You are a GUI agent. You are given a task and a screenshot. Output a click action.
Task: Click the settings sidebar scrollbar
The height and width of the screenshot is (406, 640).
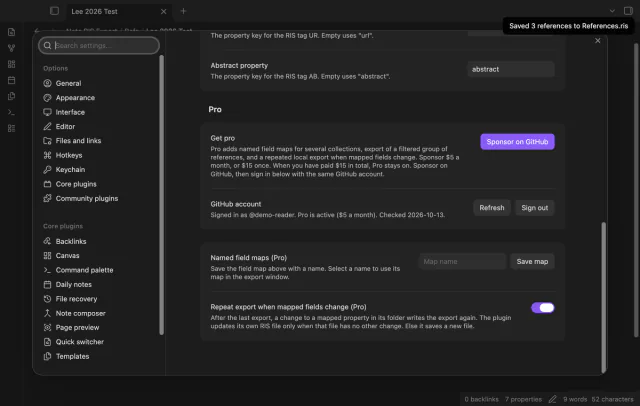[161, 195]
